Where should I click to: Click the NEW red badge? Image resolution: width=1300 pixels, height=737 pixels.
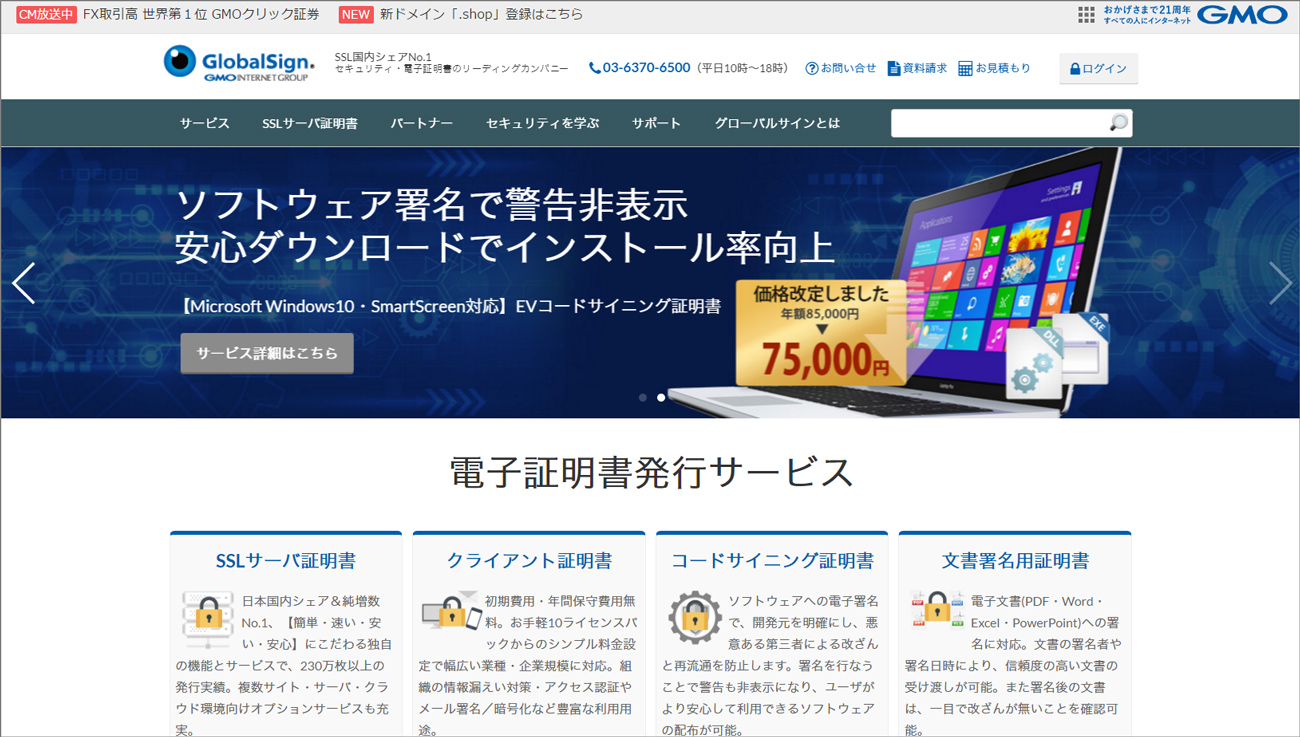356,15
